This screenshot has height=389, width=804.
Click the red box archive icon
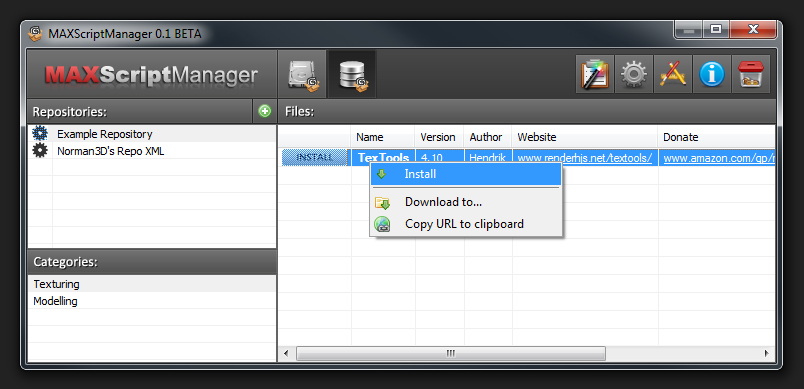coord(751,74)
